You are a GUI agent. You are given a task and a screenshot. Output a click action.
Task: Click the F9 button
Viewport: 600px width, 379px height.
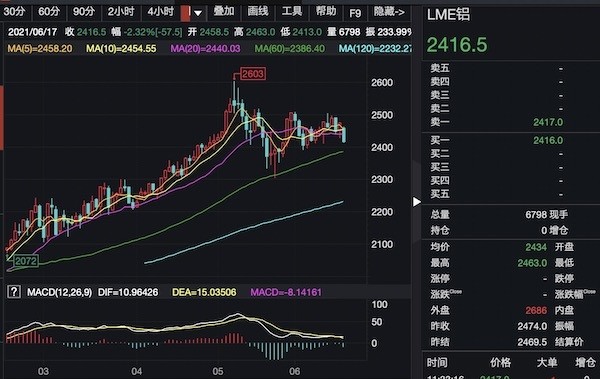pos(355,13)
